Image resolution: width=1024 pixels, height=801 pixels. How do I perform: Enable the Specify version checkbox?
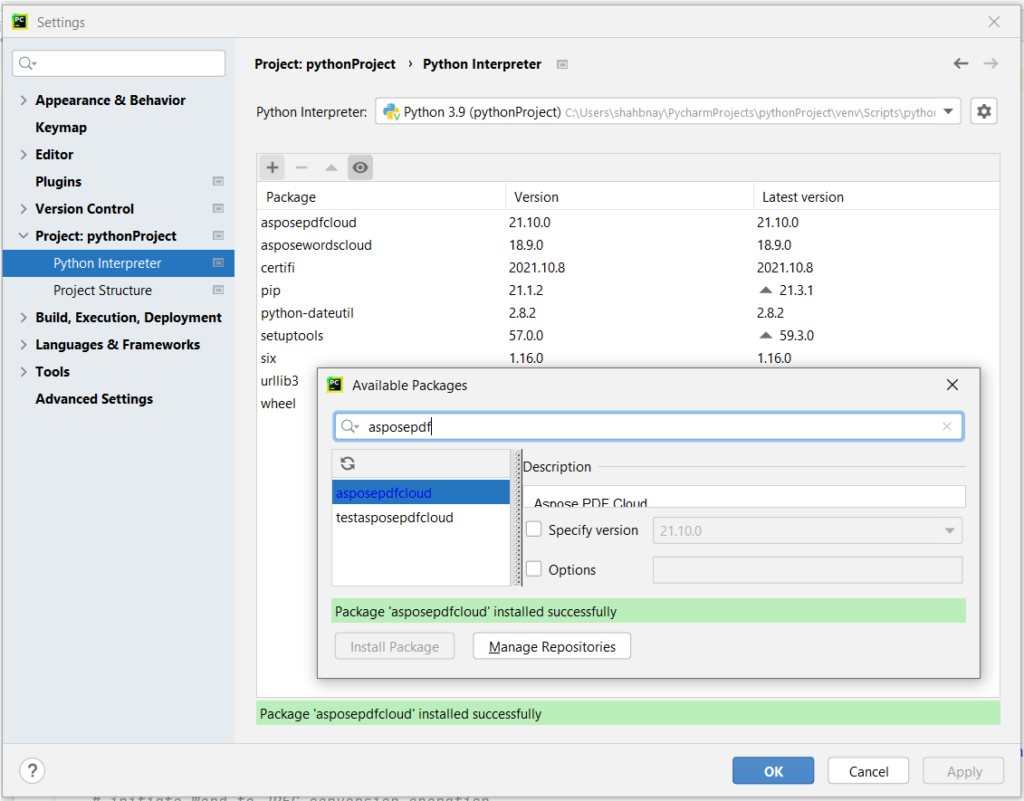click(534, 529)
